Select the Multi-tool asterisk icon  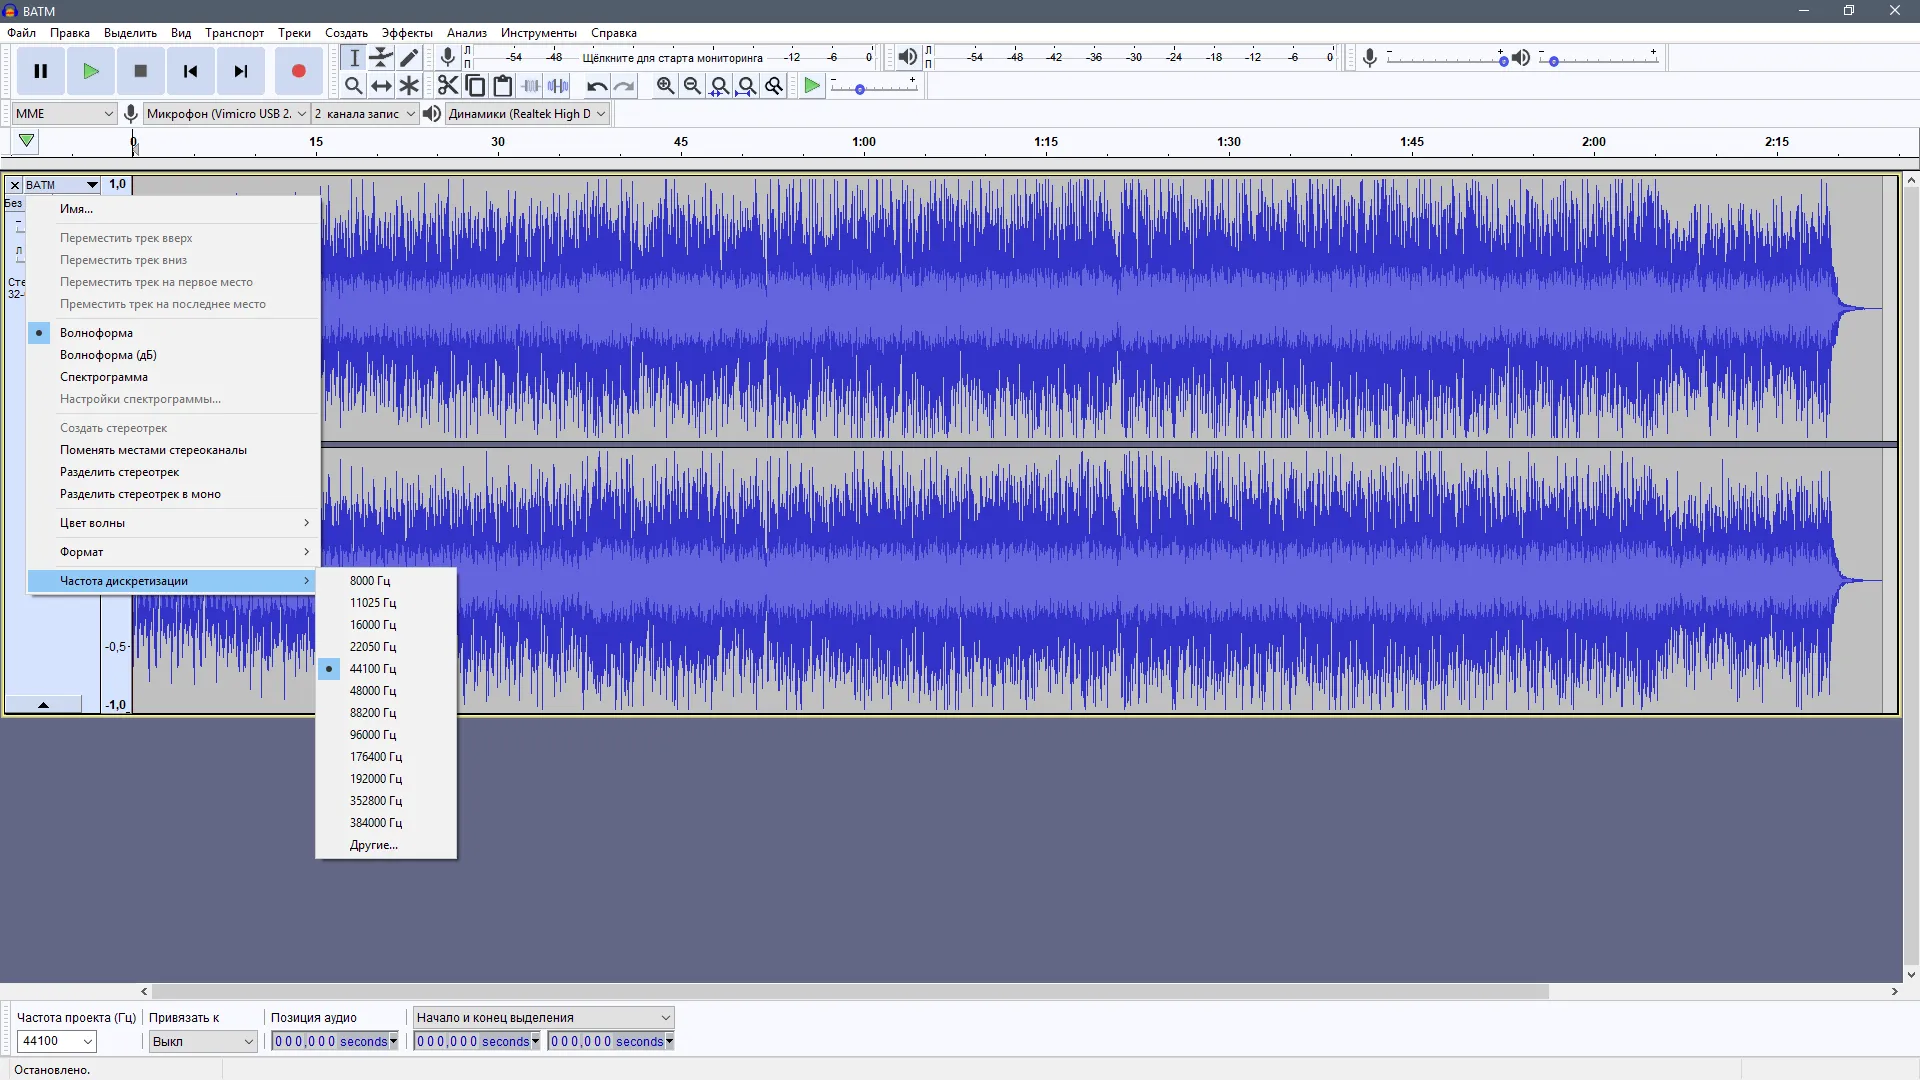(409, 86)
